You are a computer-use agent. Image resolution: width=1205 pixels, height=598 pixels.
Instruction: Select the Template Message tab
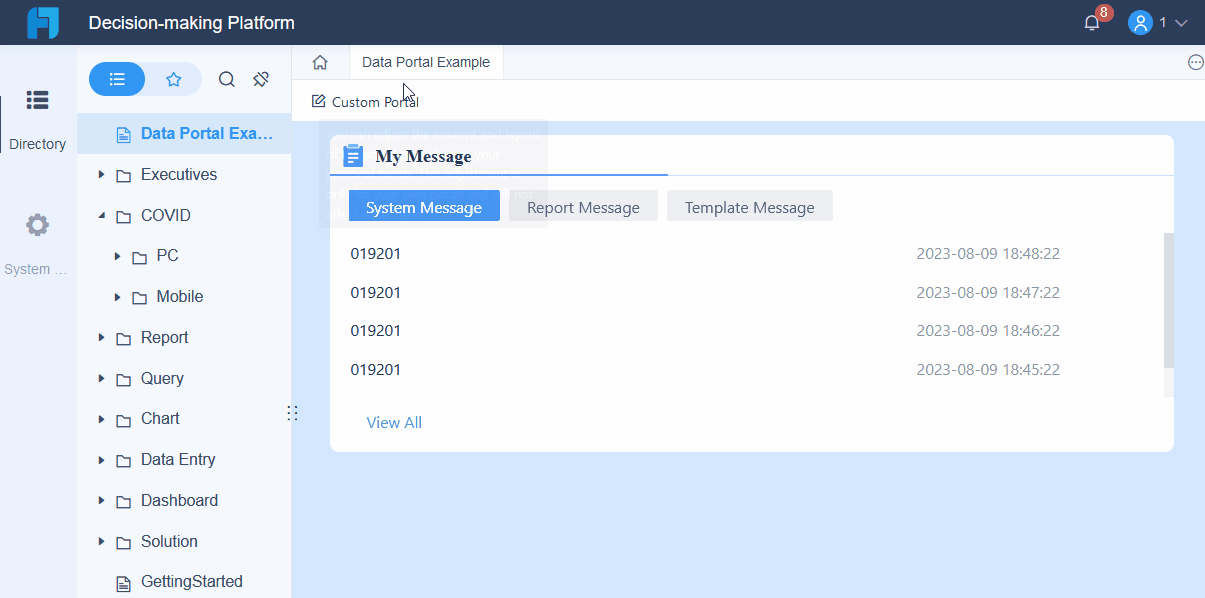(x=749, y=206)
